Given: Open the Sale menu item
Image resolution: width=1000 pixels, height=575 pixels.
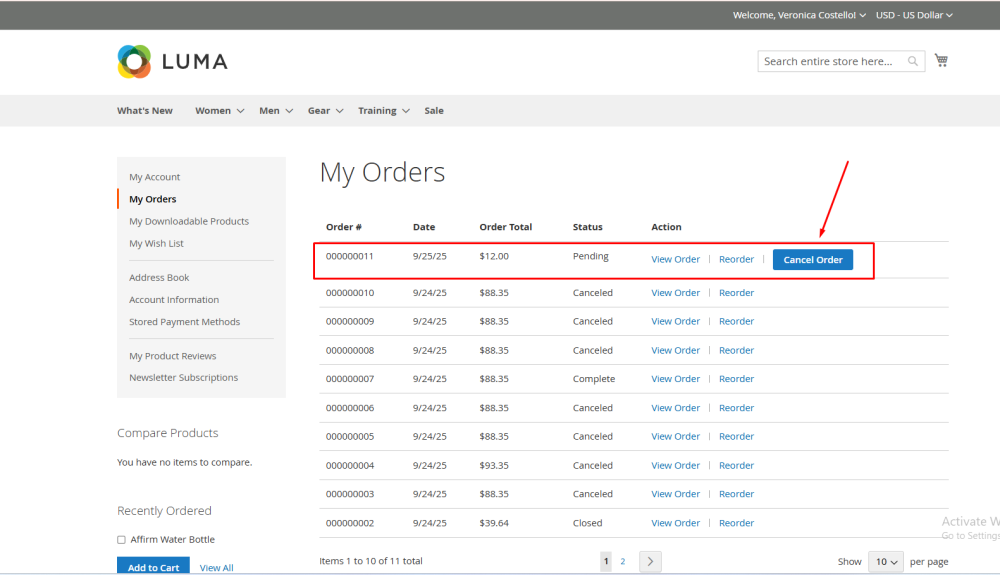Looking at the screenshot, I should coord(434,111).
